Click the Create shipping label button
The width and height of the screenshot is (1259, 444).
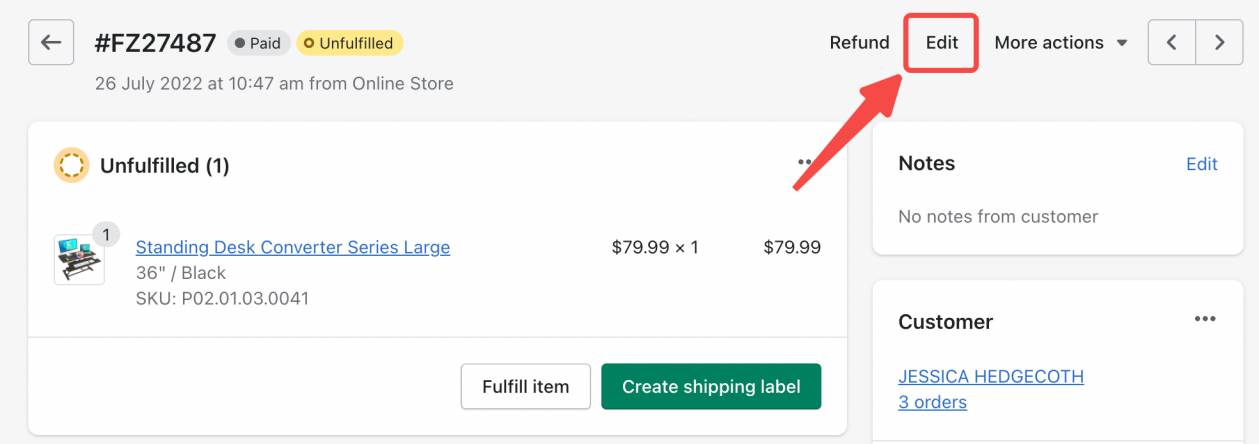click(x=710, y=387)
